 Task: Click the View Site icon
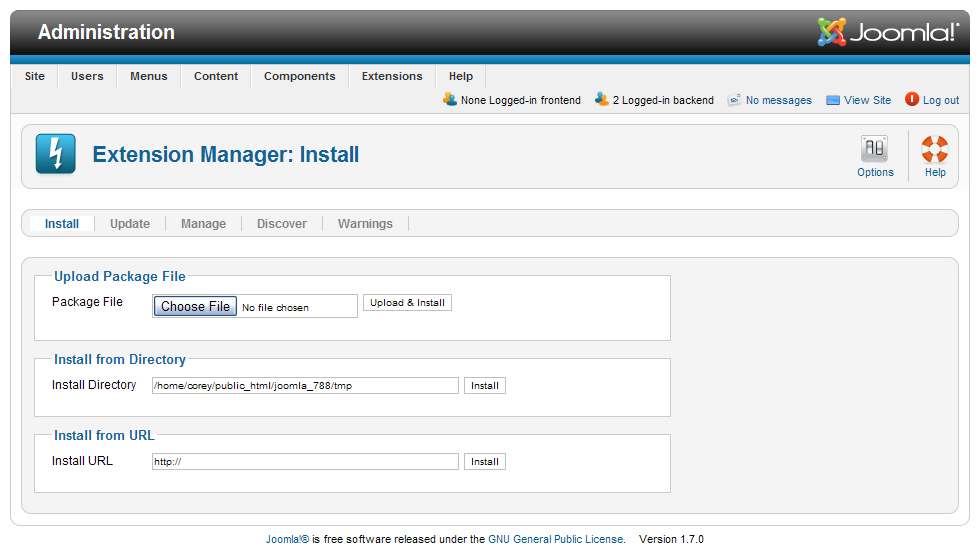point(833,100)
